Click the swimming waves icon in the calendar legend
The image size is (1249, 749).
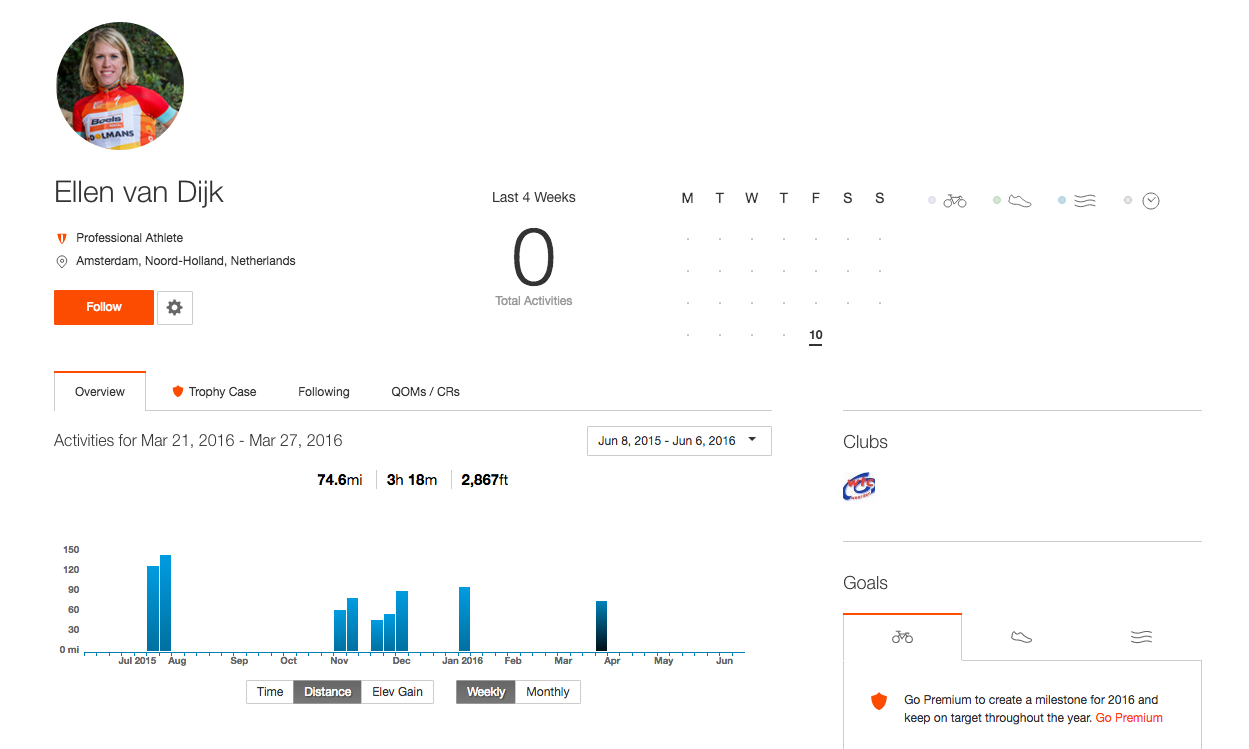point(1084,201)
